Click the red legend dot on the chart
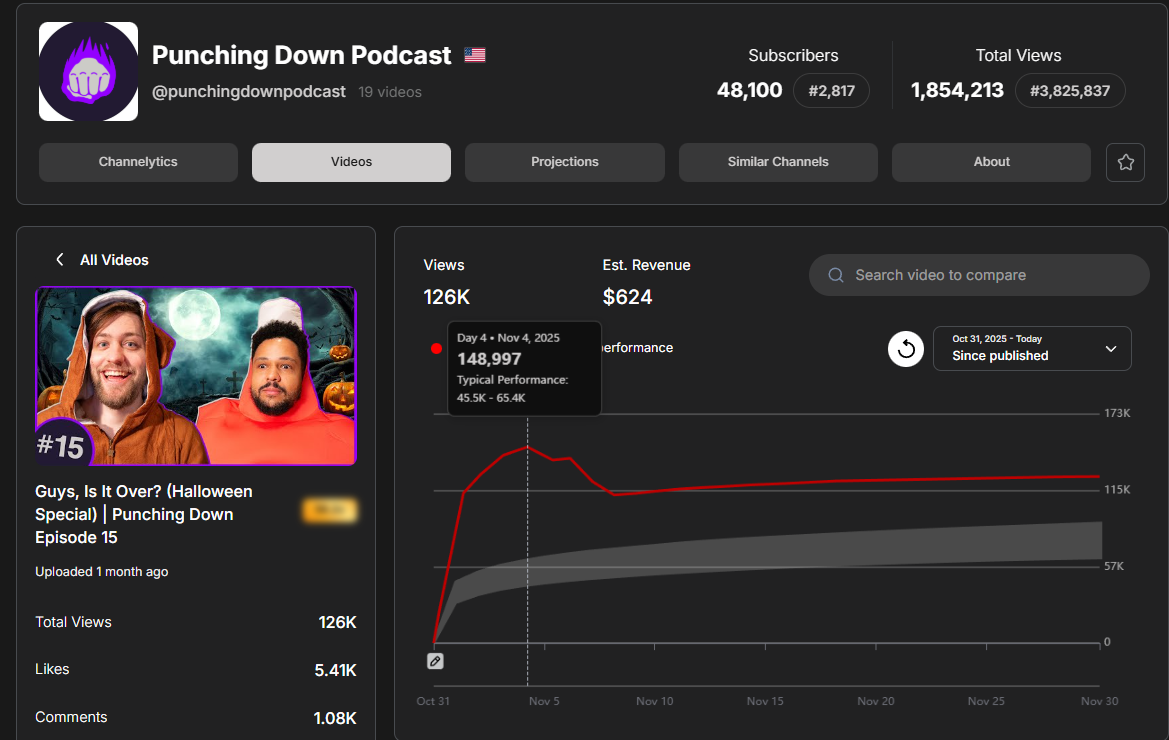This screenshot has width=1169, height=740. click(436, 348)
